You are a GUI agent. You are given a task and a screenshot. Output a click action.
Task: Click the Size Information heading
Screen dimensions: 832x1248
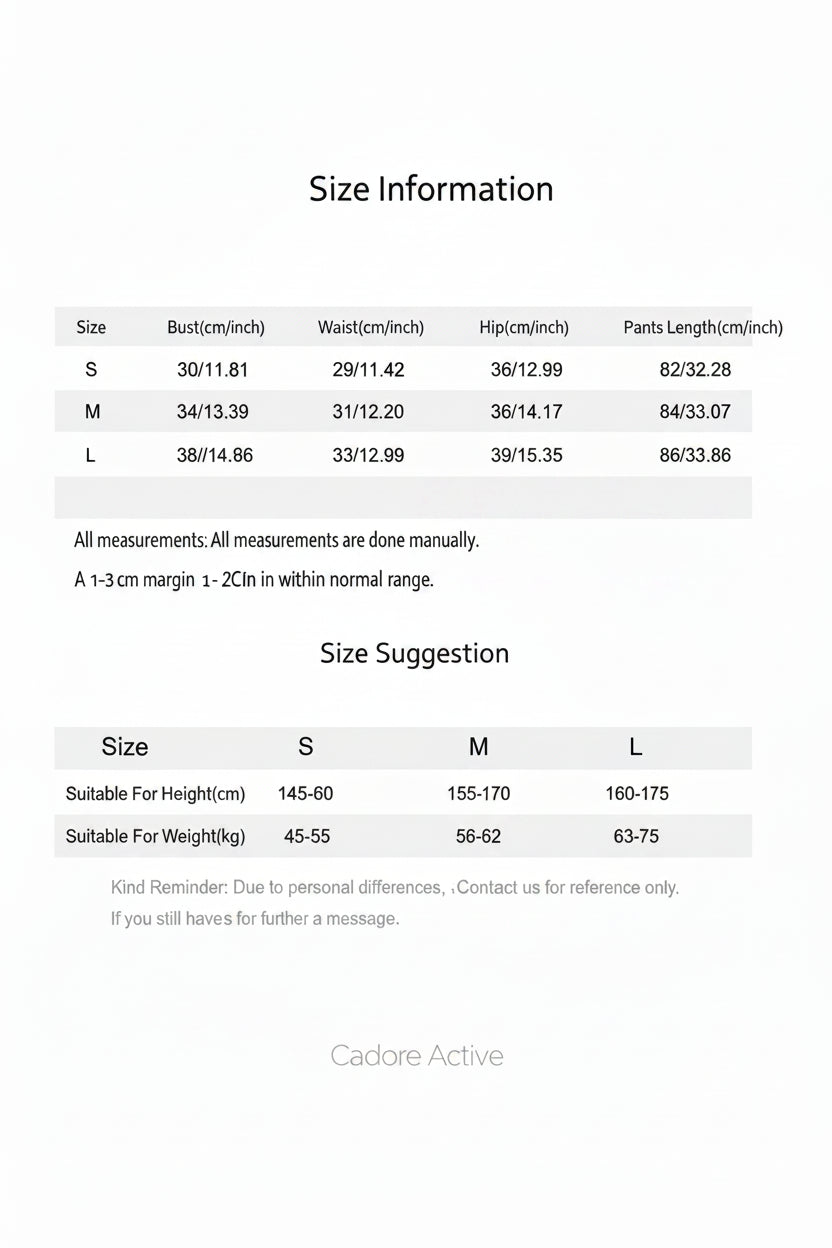[x=431, y=189]
